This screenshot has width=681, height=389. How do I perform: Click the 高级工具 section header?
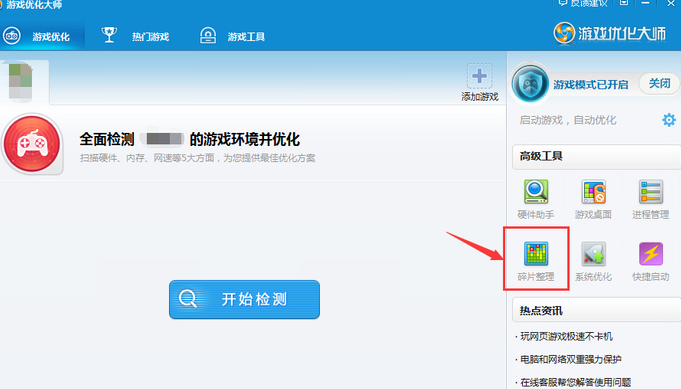pyautogui.click(x=596, y=156)
